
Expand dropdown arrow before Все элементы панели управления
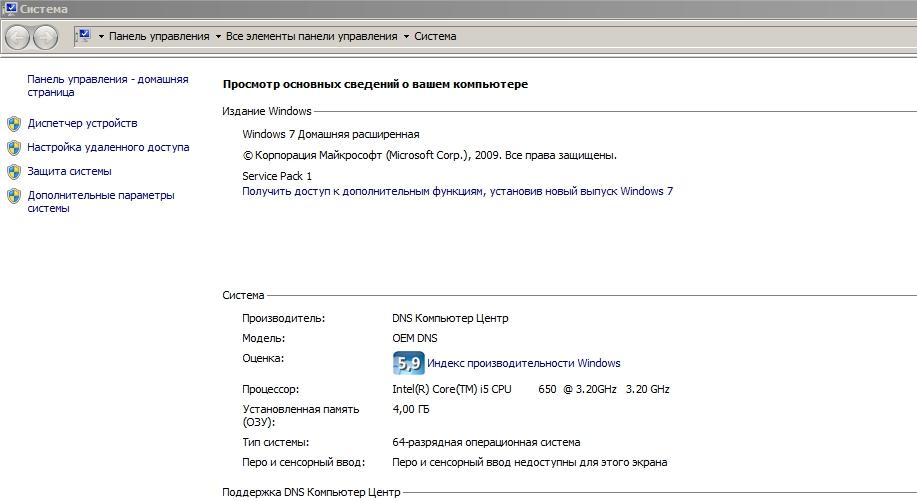tap(218, 36)
